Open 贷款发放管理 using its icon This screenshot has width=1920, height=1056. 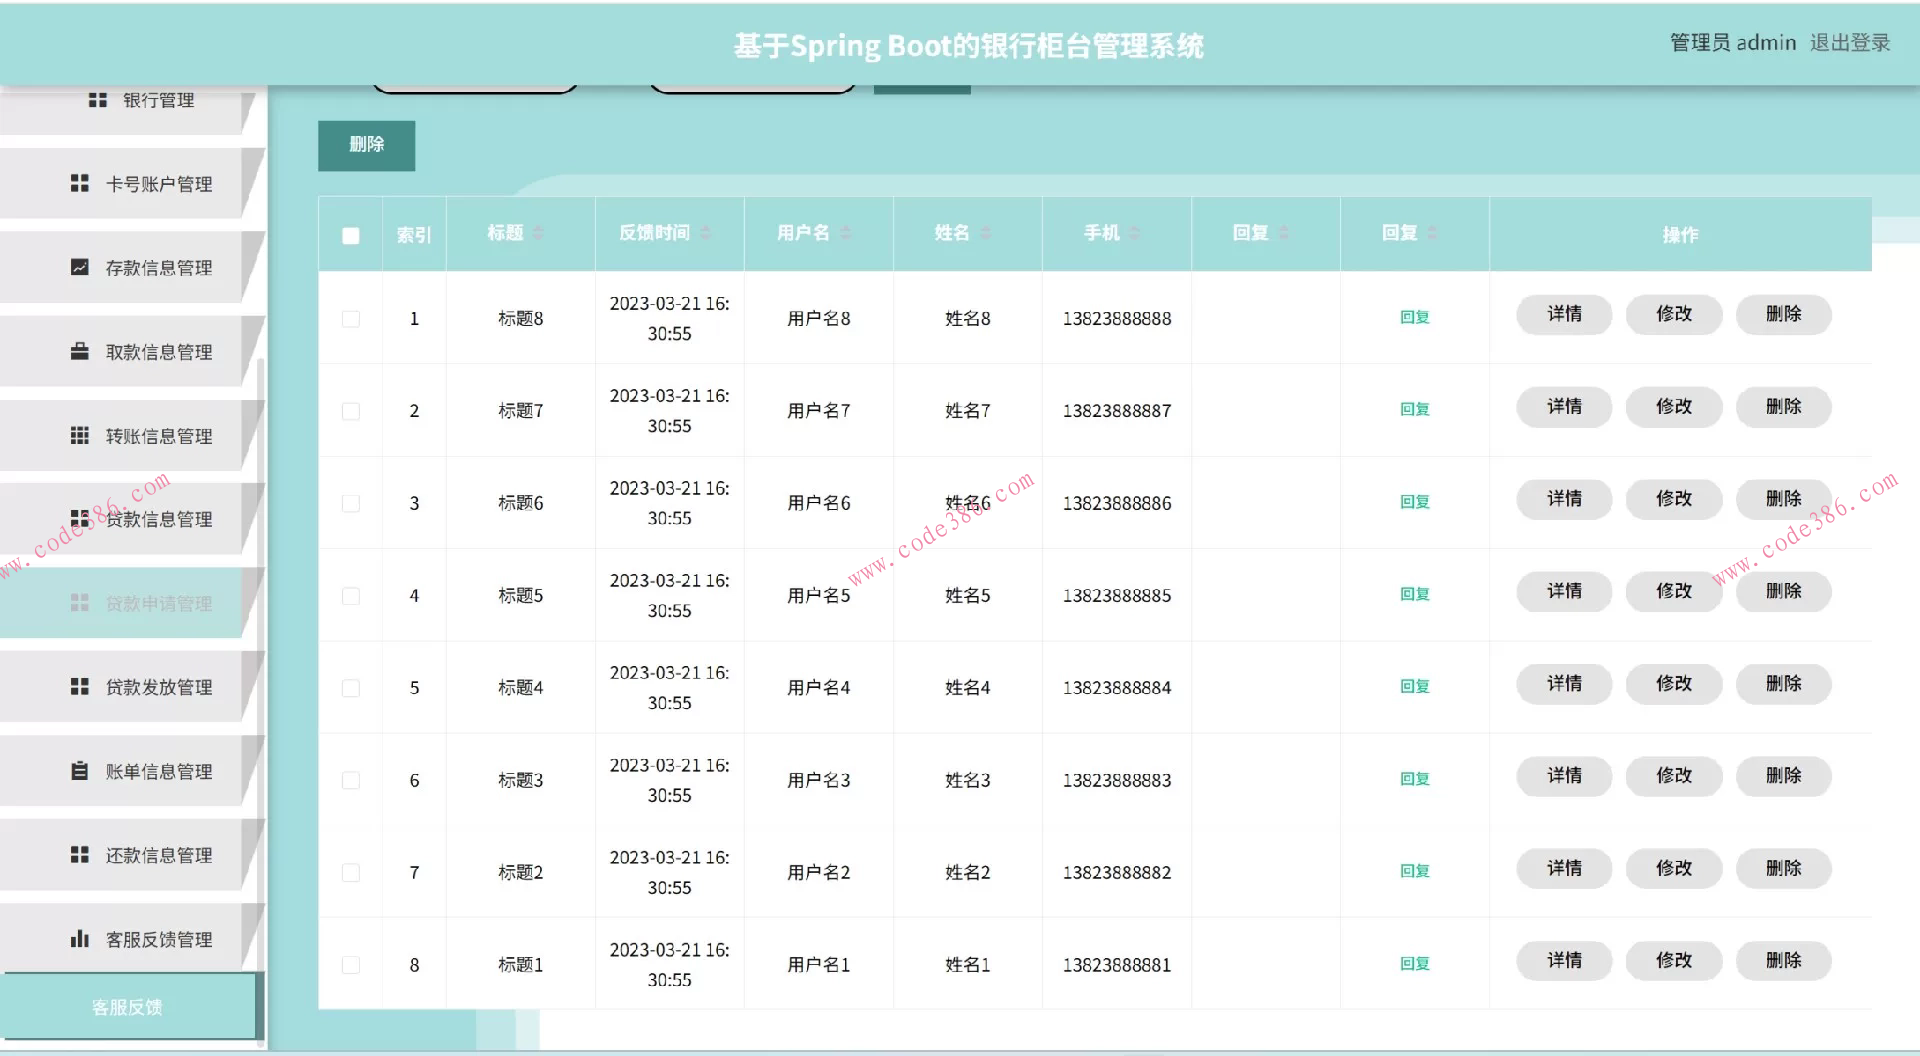tap(82, 687)
